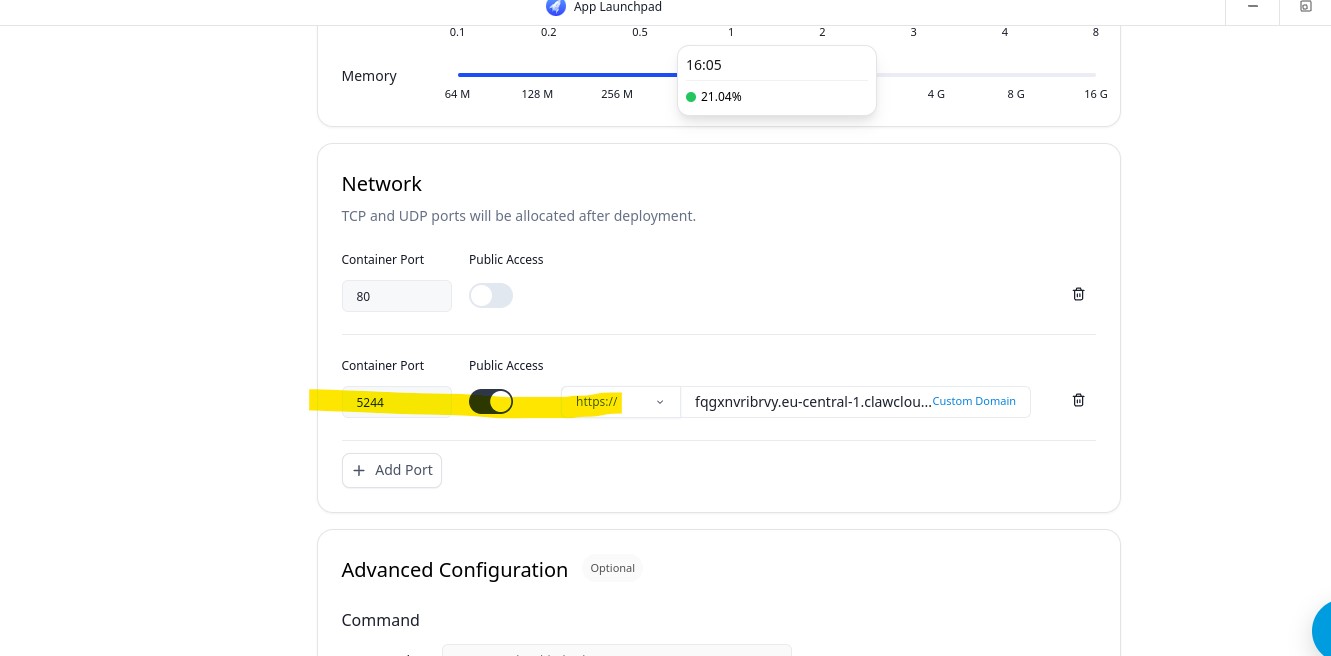
Task: Set memory slider to 16 G
Action: point(1095,75)
